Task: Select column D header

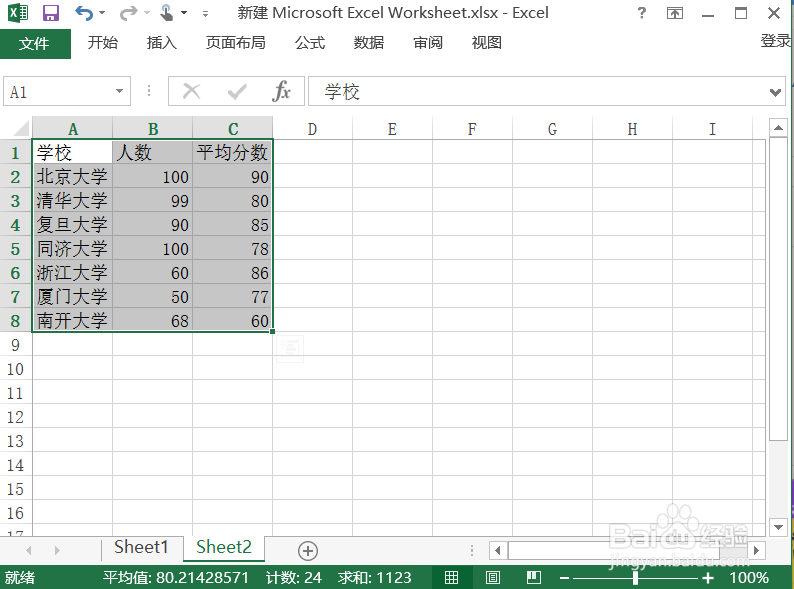Action: [312, 129]
